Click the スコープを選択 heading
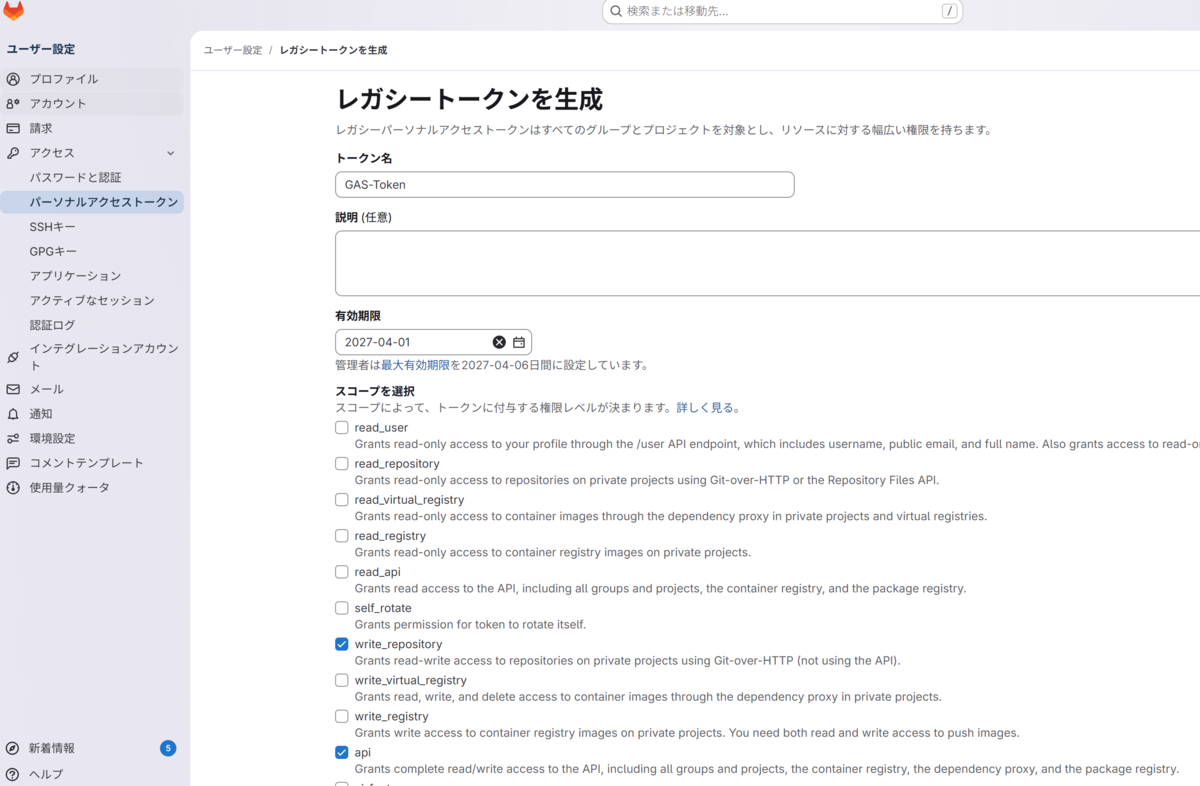The height and width of the screenshot is (786, 1200). (x=375, y=391)
